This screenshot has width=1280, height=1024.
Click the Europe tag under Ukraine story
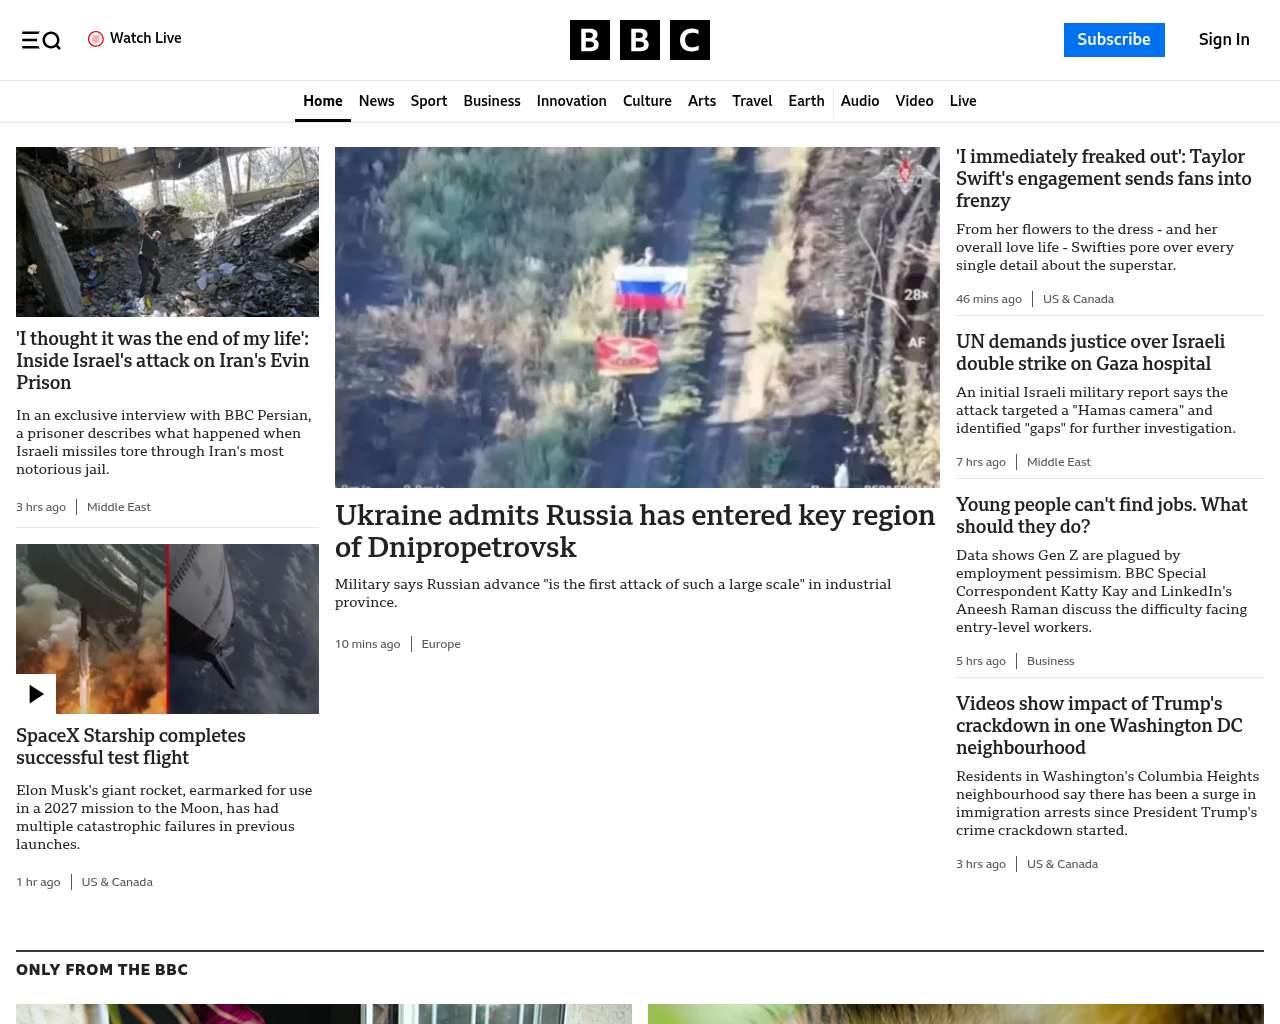click(441, 644)
